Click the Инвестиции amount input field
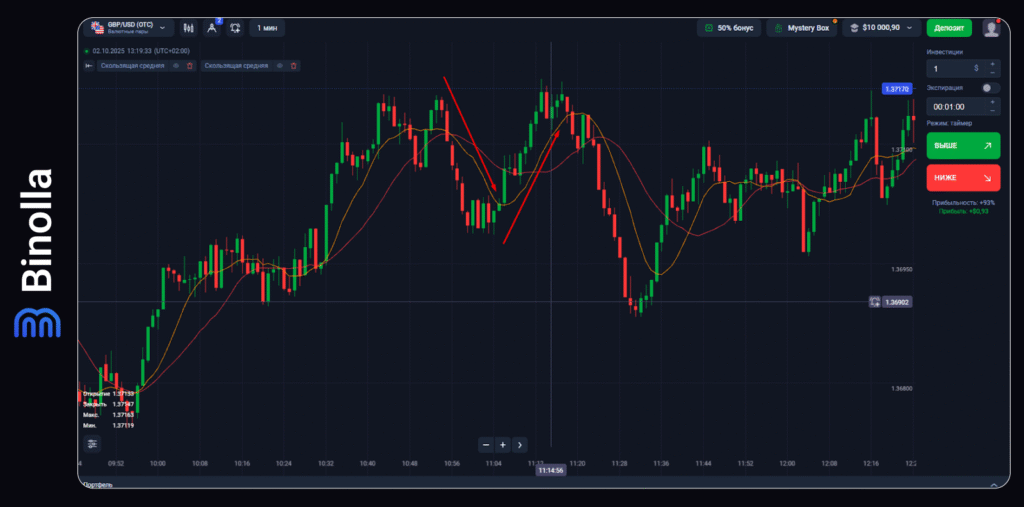 (x=948, y=68)
